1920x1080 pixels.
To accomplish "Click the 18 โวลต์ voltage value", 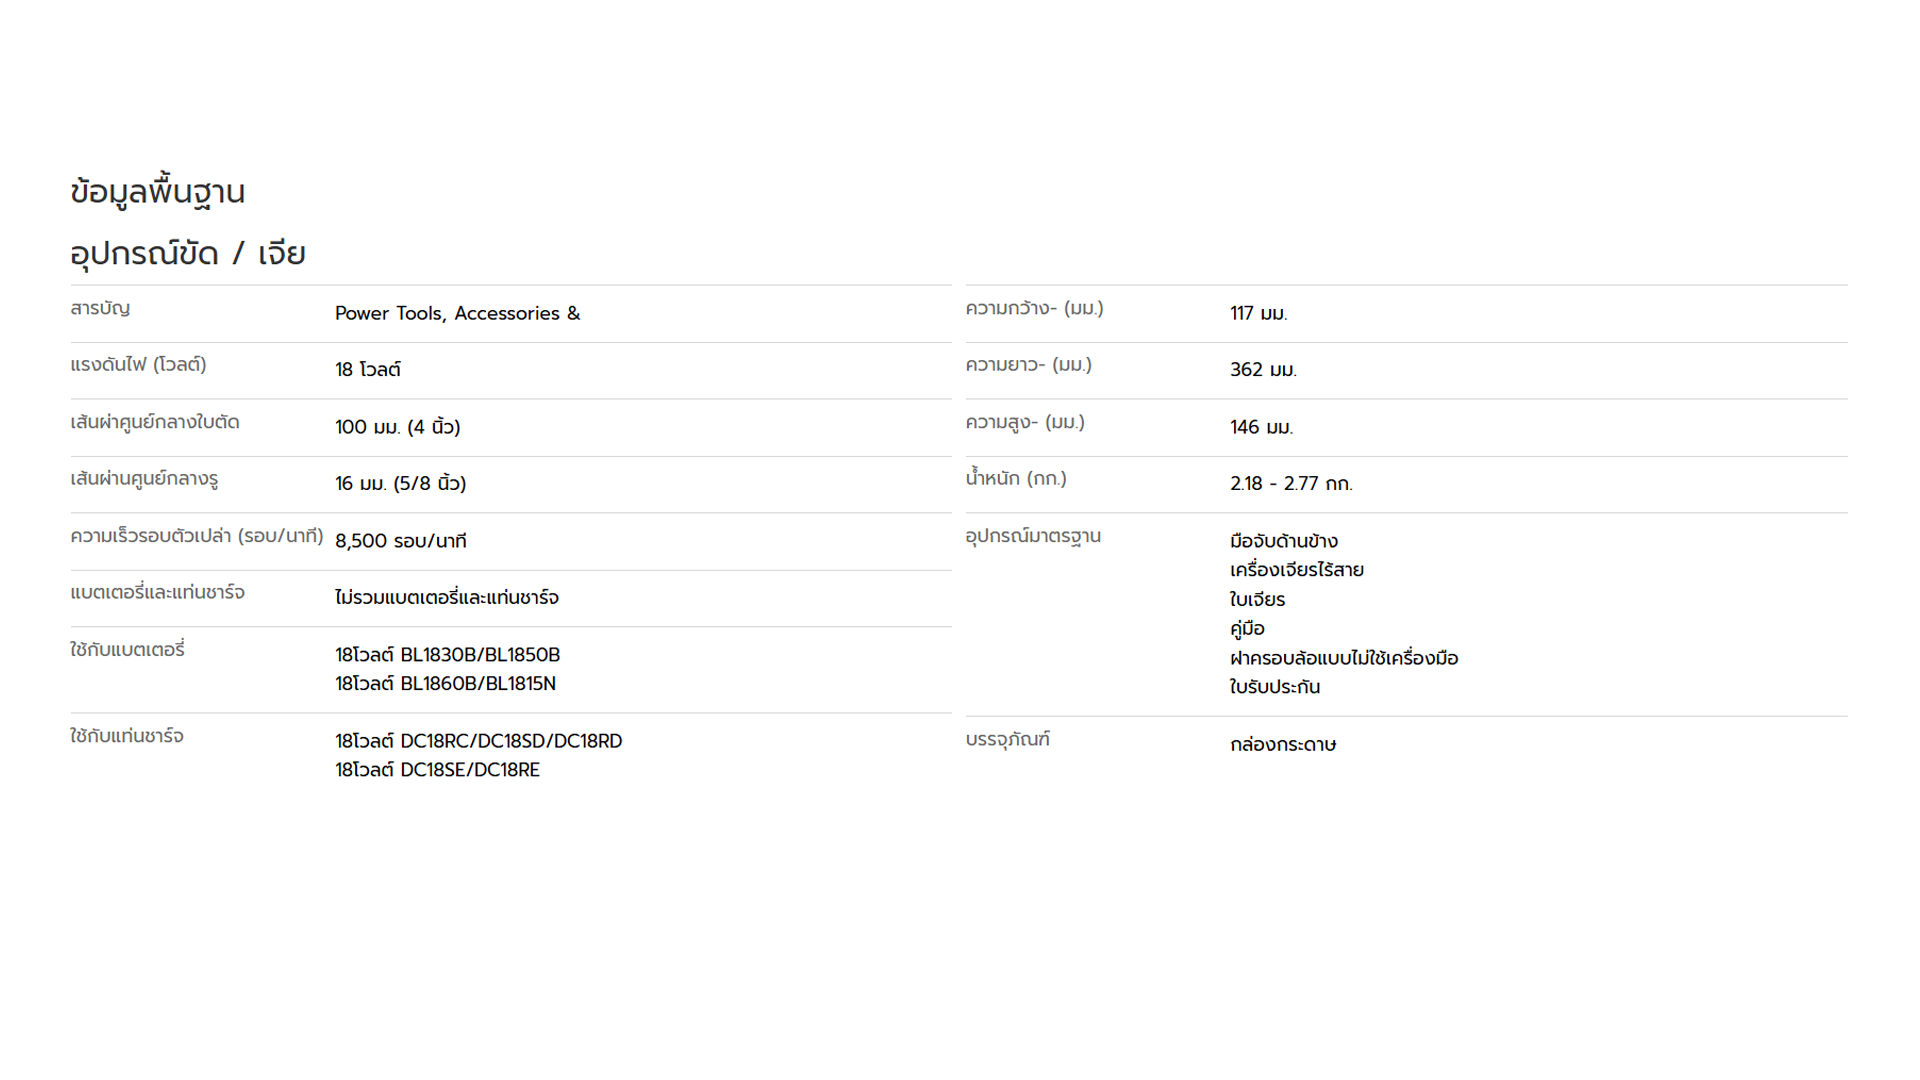I will [x=368, y=370].
